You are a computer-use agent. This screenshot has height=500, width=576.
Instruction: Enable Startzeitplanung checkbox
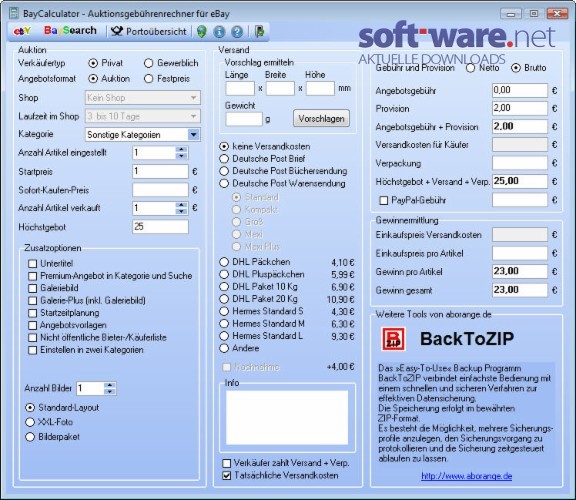pos(33,313)
